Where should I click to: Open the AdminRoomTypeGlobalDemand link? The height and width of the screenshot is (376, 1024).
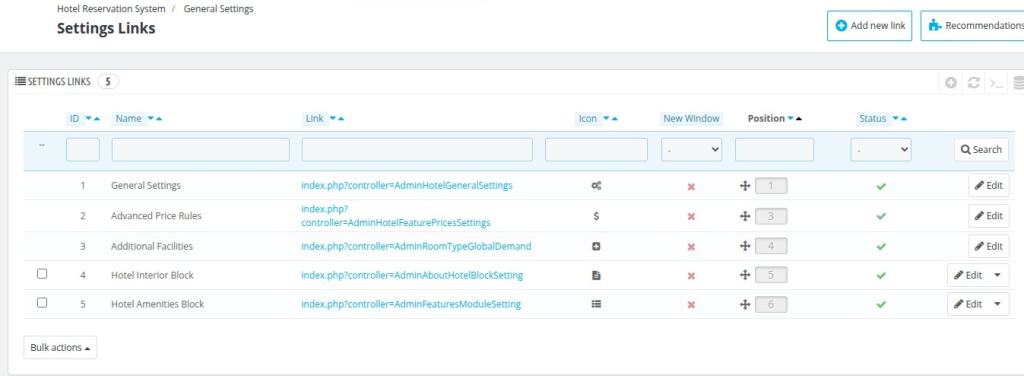(x=416, y=247)
